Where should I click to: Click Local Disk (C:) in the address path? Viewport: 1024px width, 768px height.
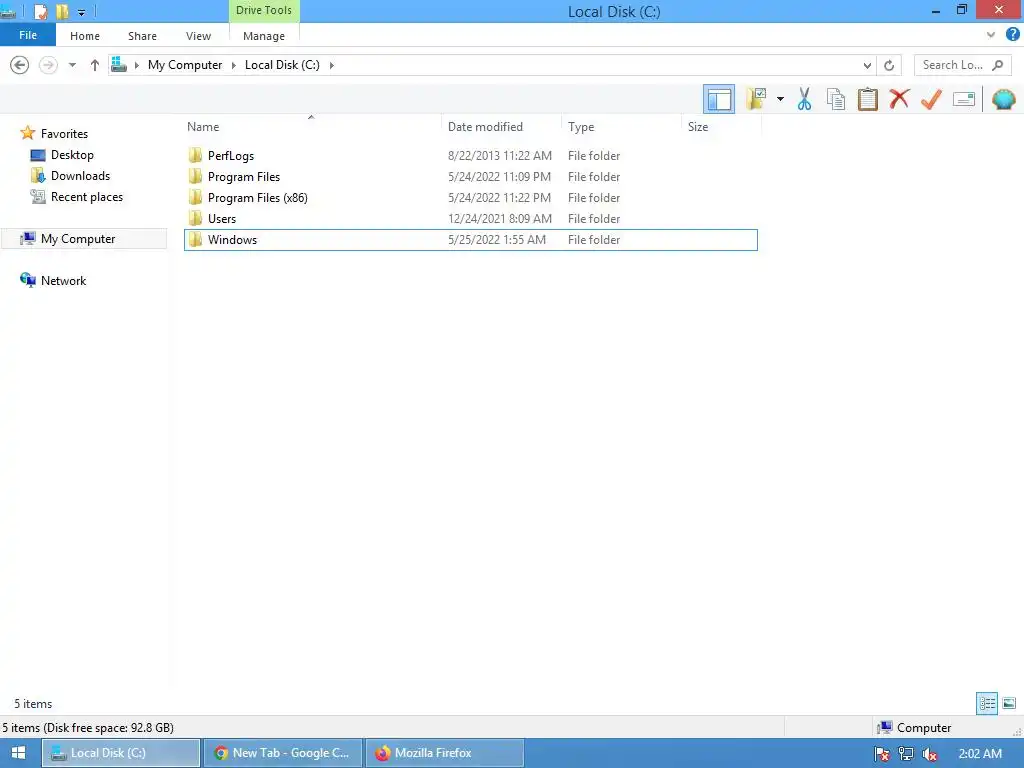click(282, 65)
